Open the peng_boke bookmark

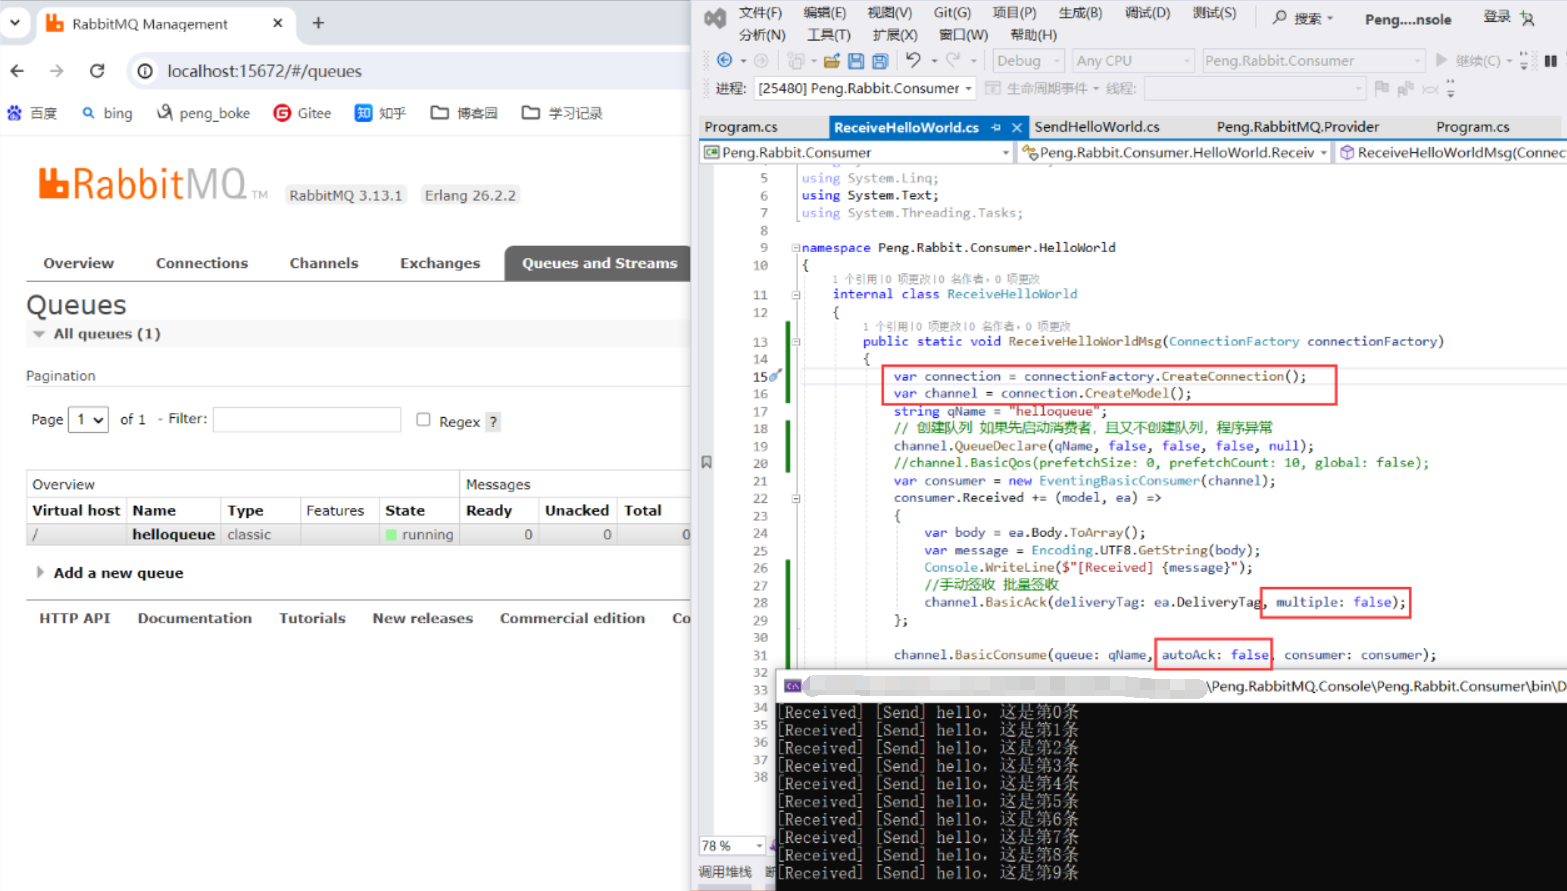pos(203,113)
